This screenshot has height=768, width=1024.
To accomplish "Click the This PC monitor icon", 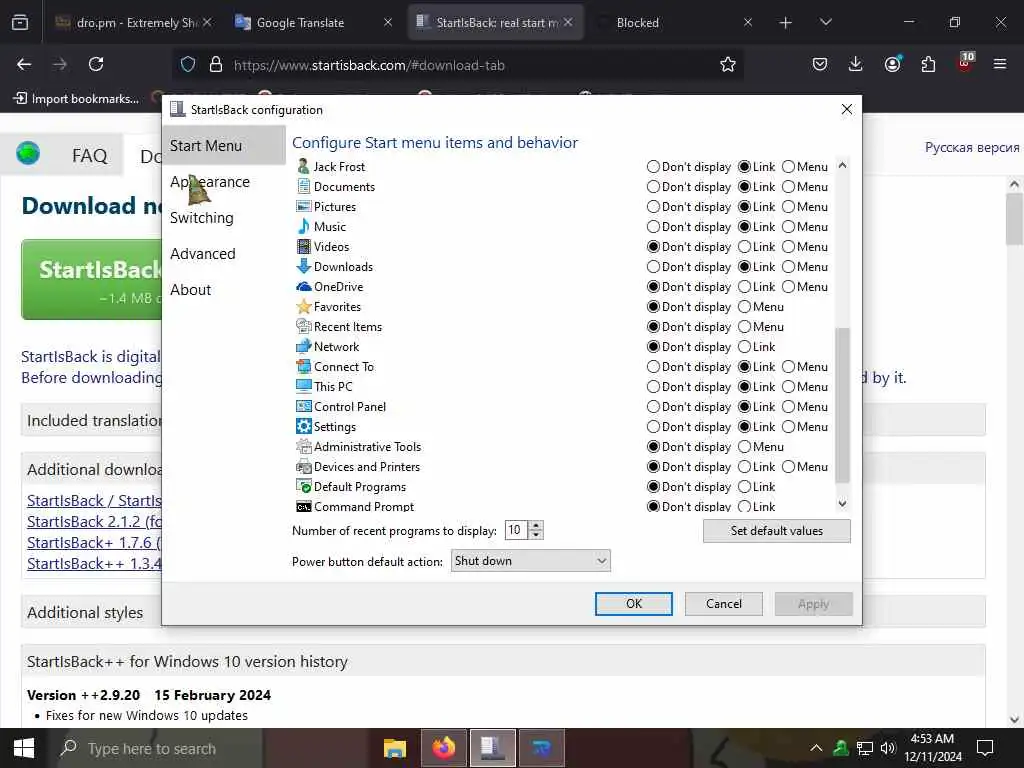I will click(x=303, y=387).
